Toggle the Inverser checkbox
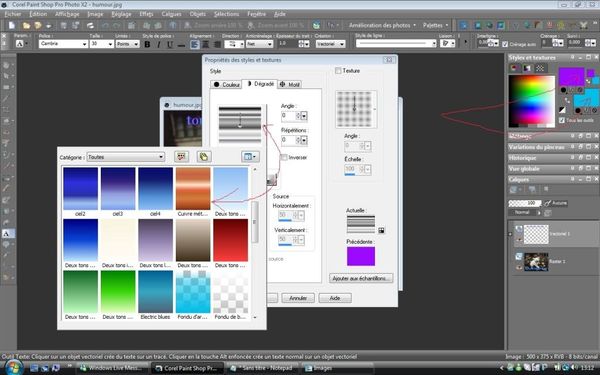 coord(284,157)
